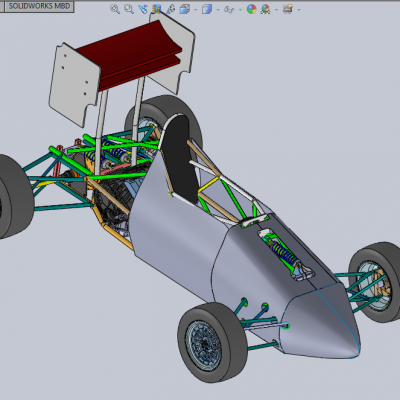Click the Zoom to Fit magnifier icon
Viewport: 400px width, 400px height.
tap(115, 9)
